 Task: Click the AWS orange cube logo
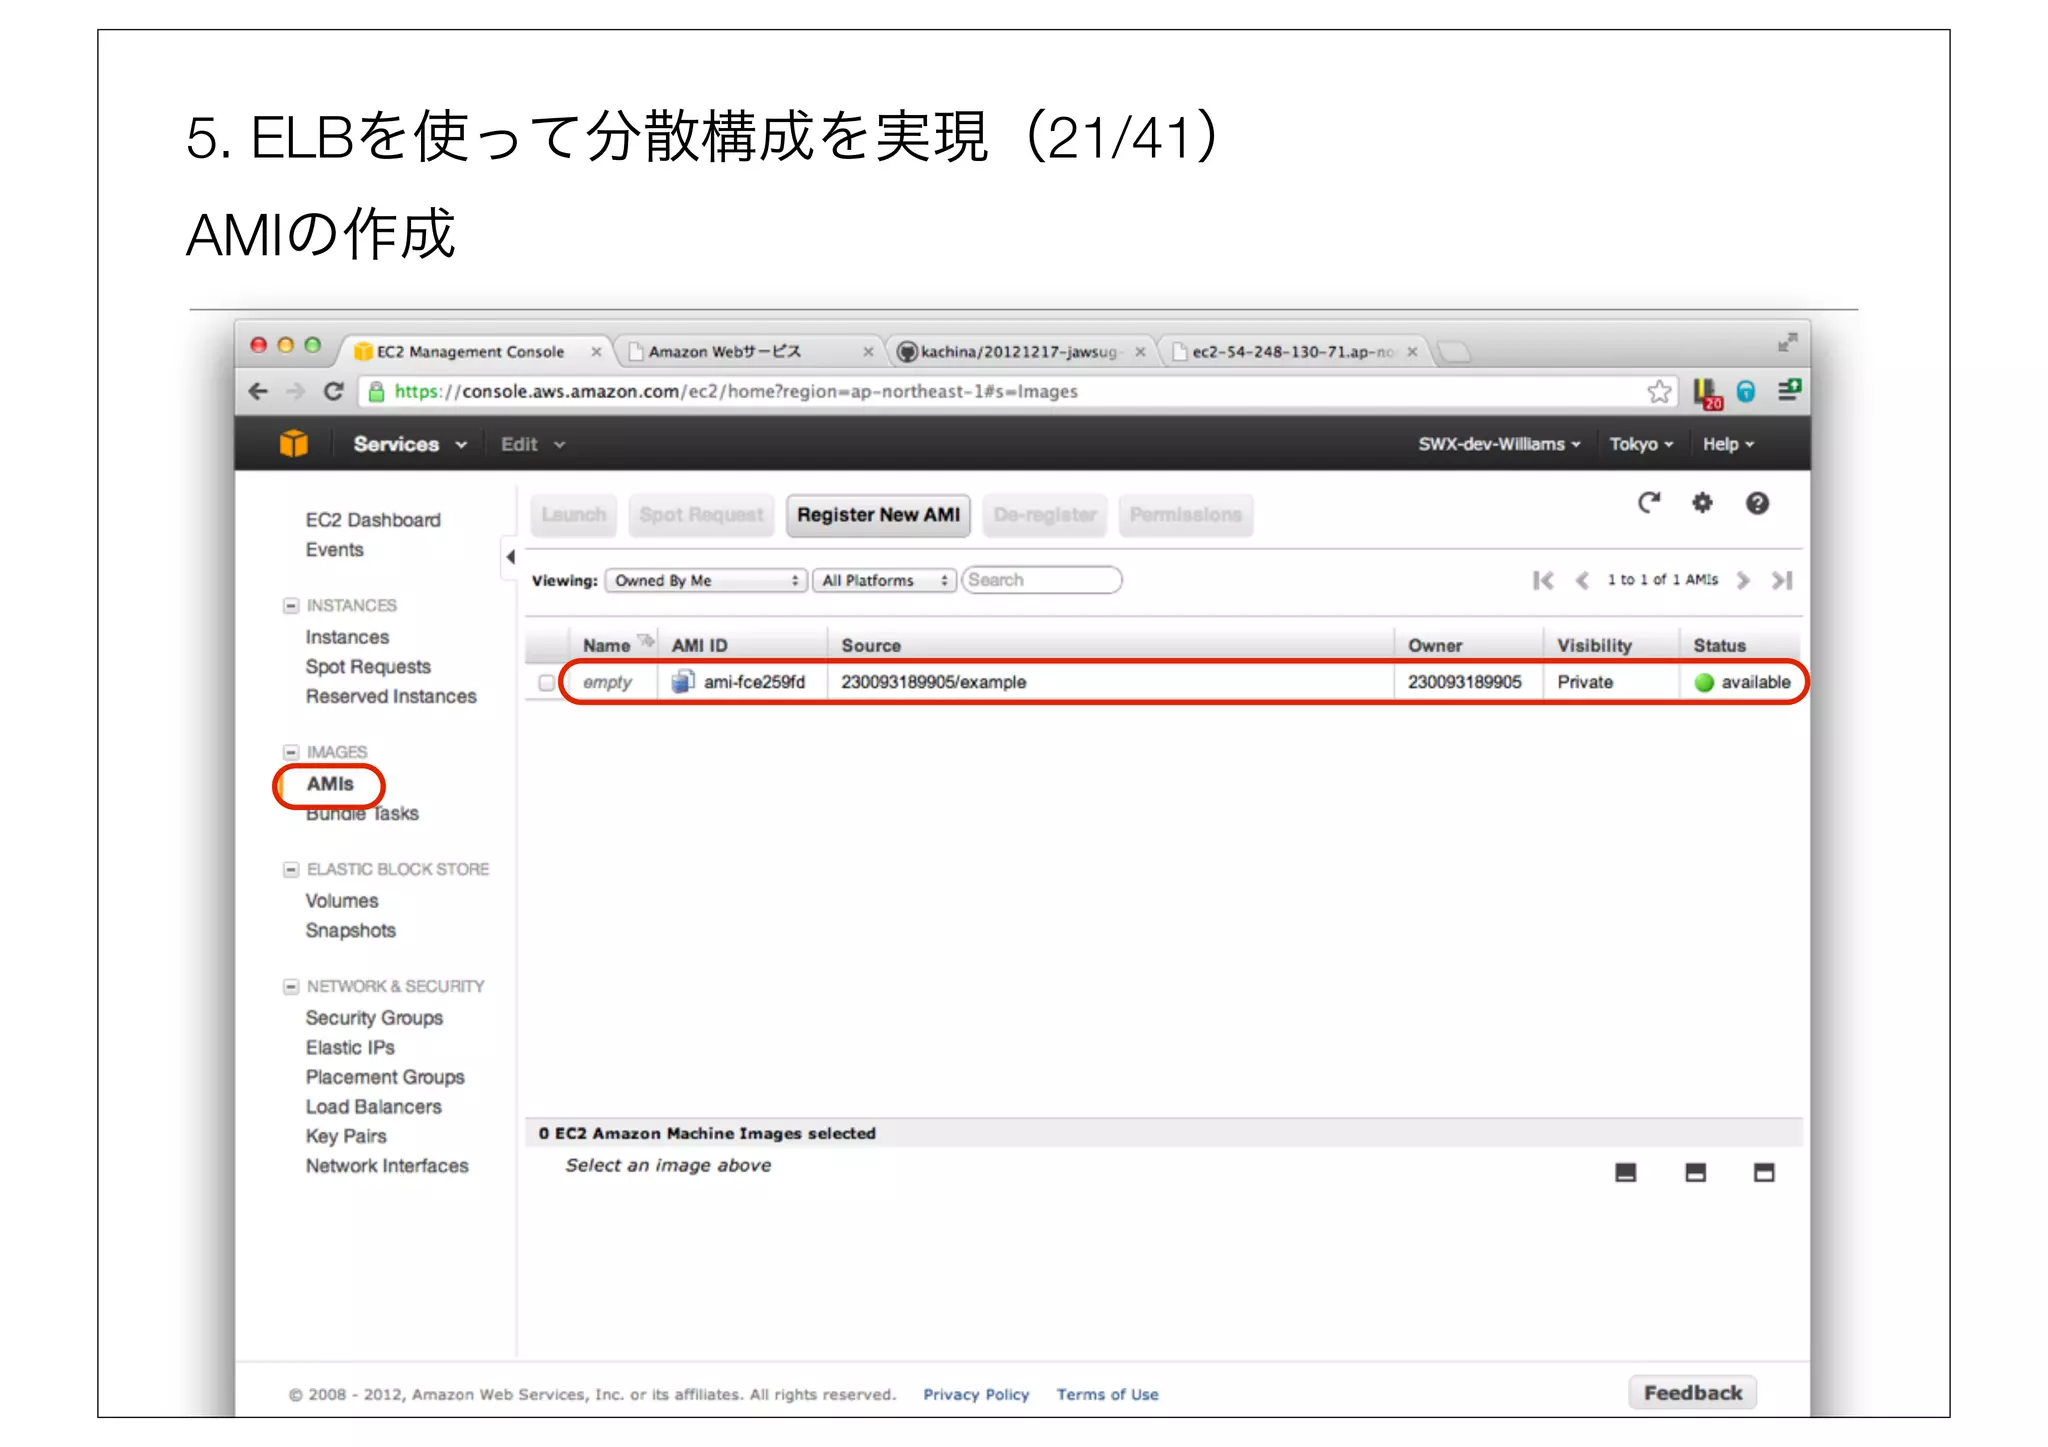(294, 443)
